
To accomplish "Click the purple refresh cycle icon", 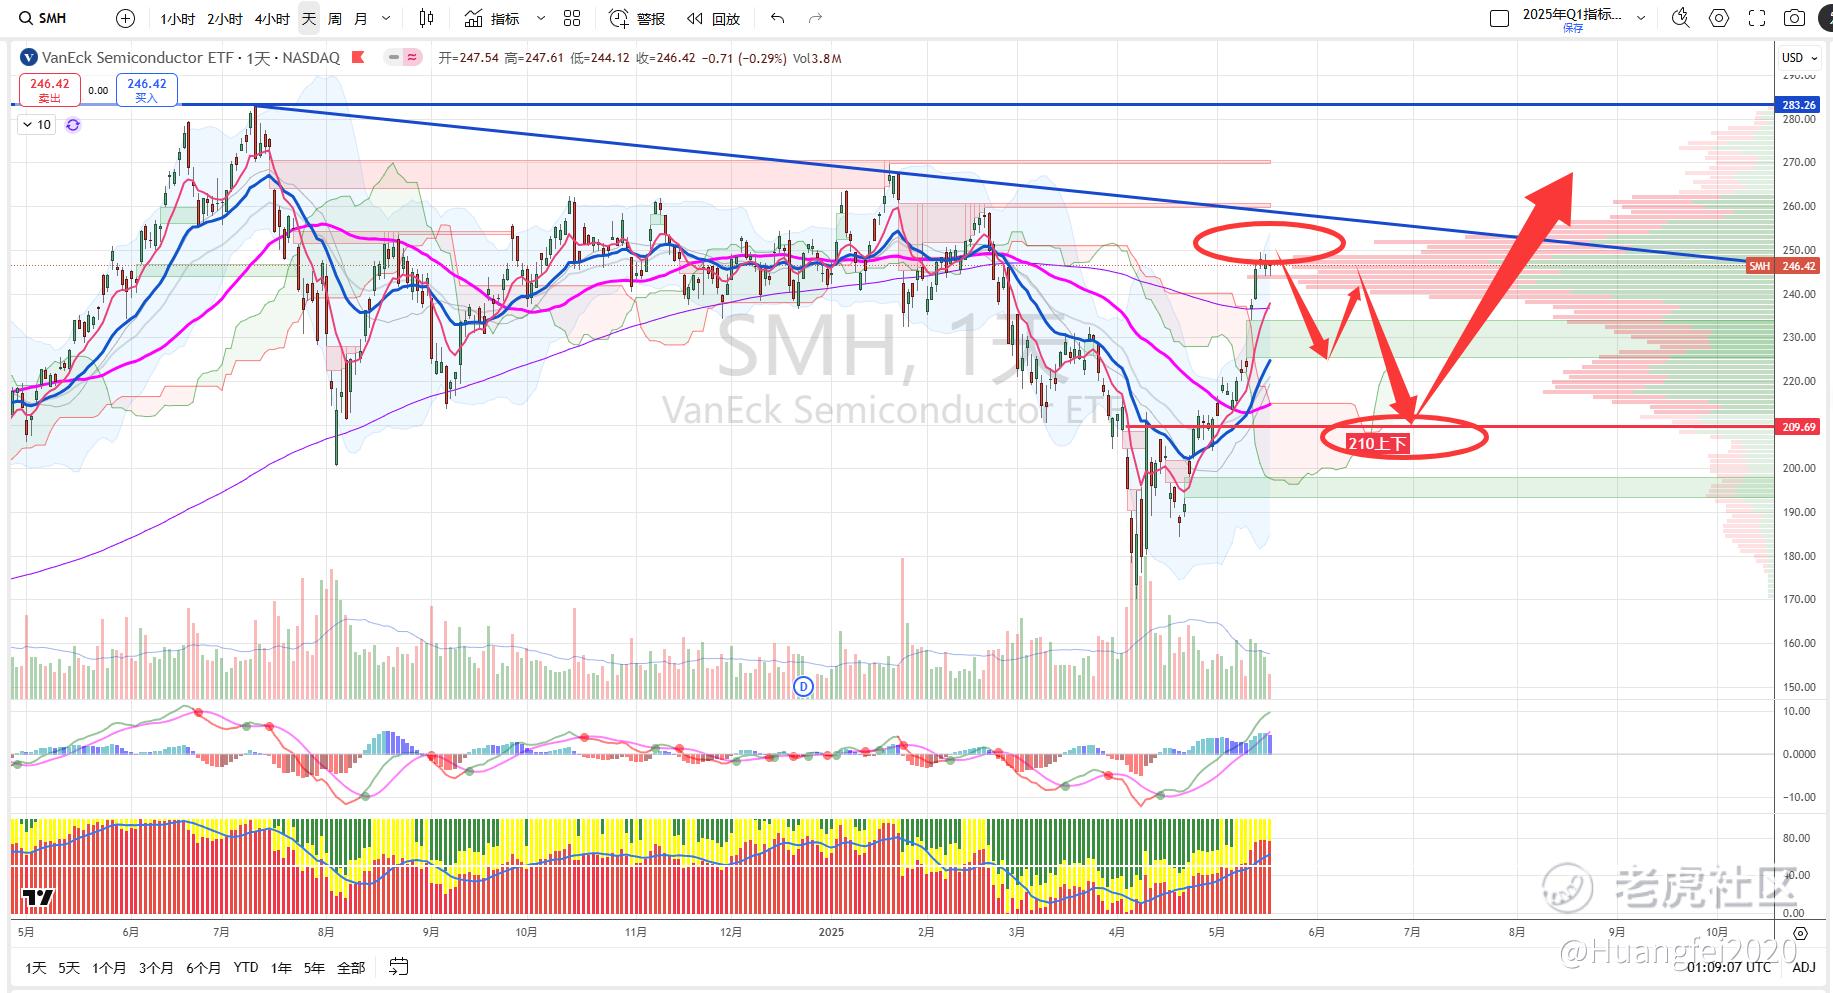I will pyautogui.click(x=73, y=125).
